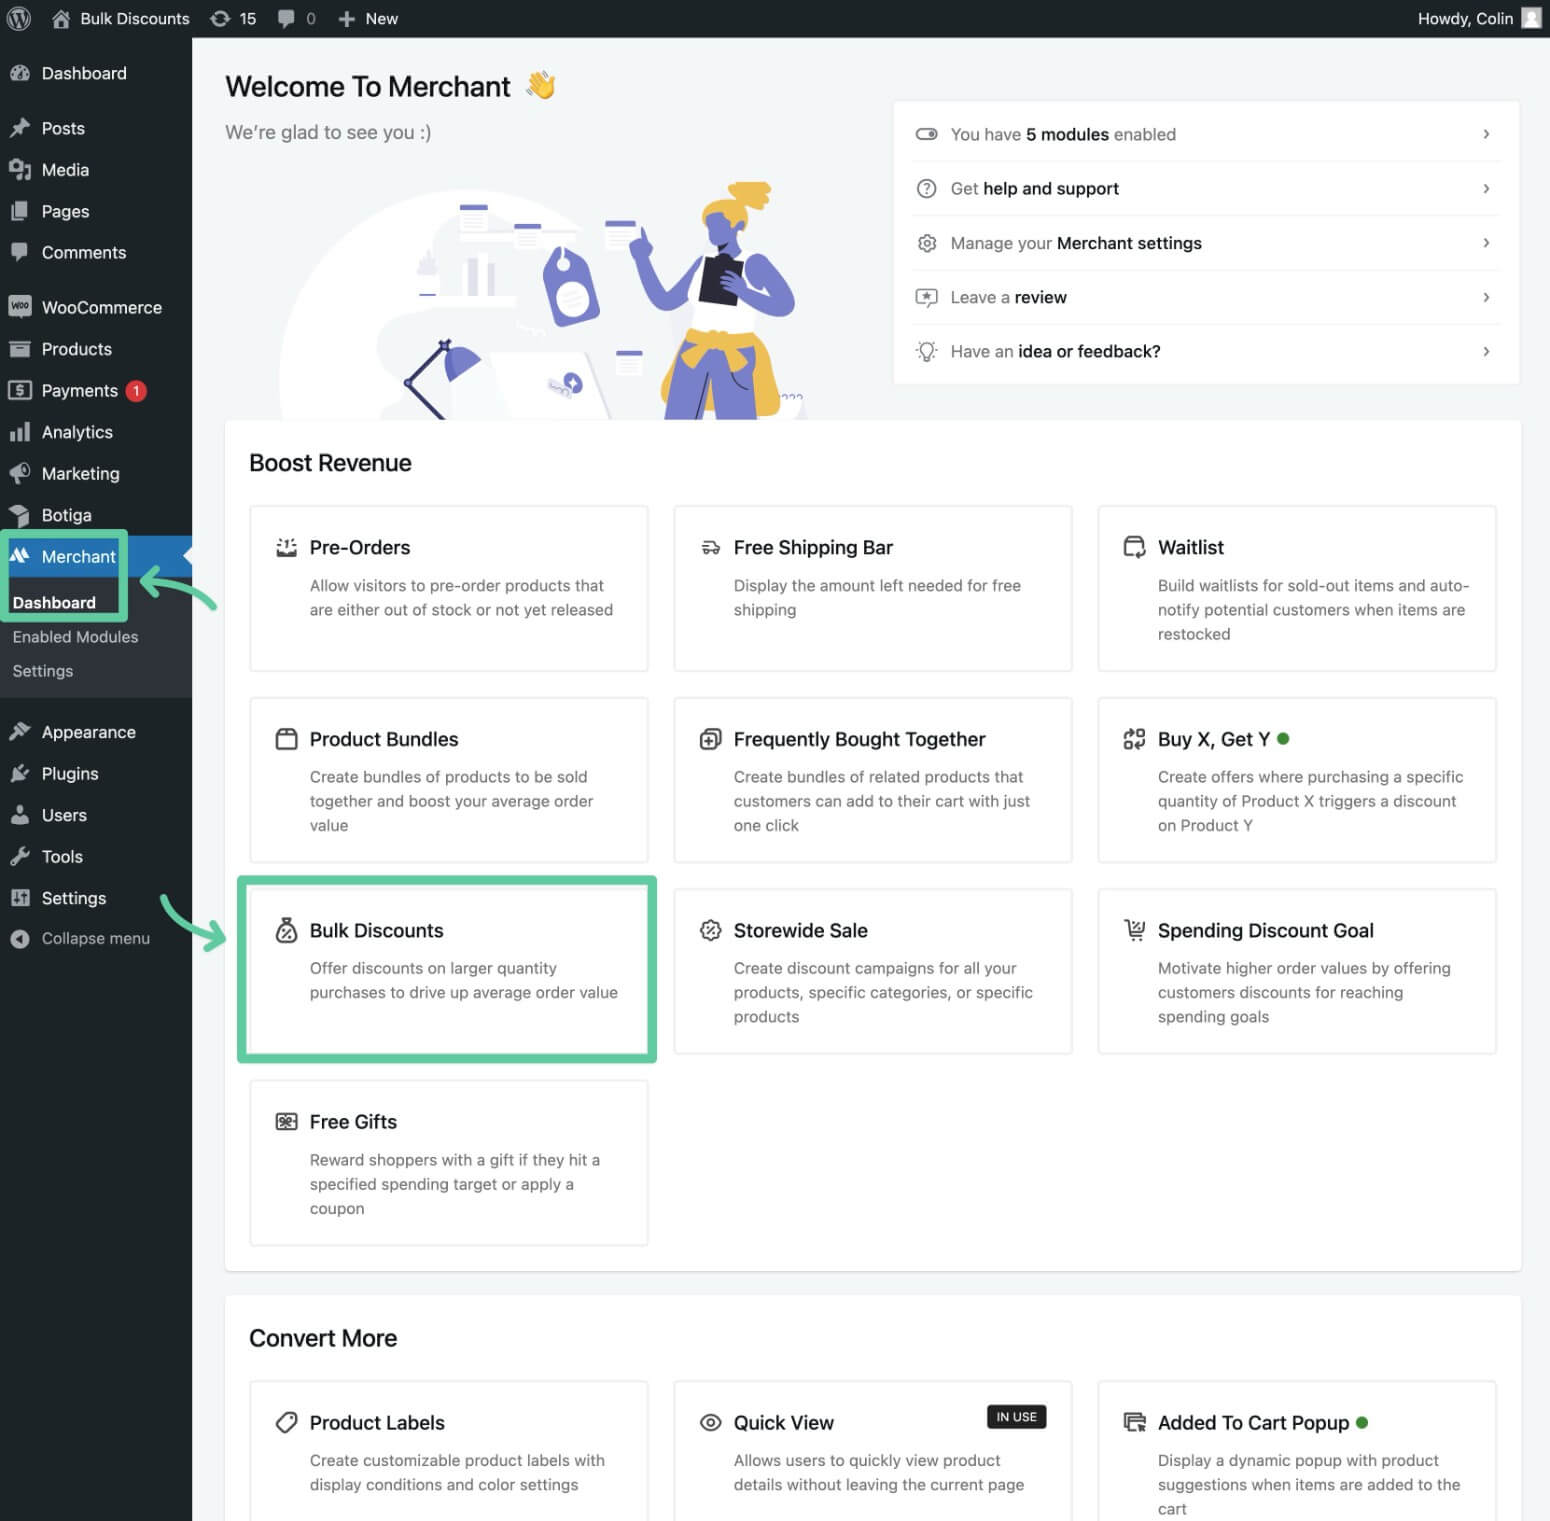Click the Quick View eye icon
Image resolution: width=1550 pixels, height=1521 pixels.
coord(710,1422)
